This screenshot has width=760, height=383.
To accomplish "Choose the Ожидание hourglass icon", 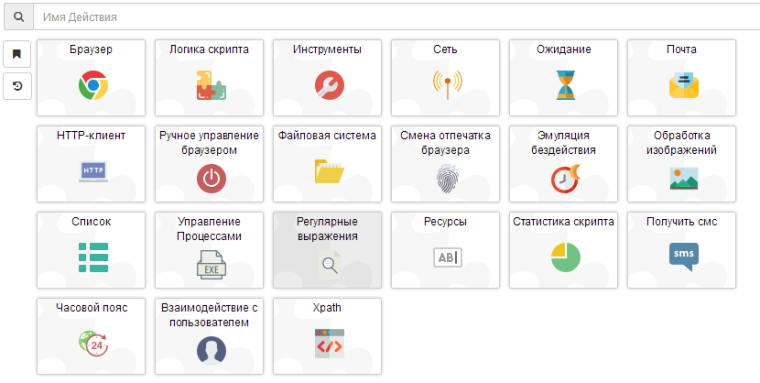I will click(566, 85).
